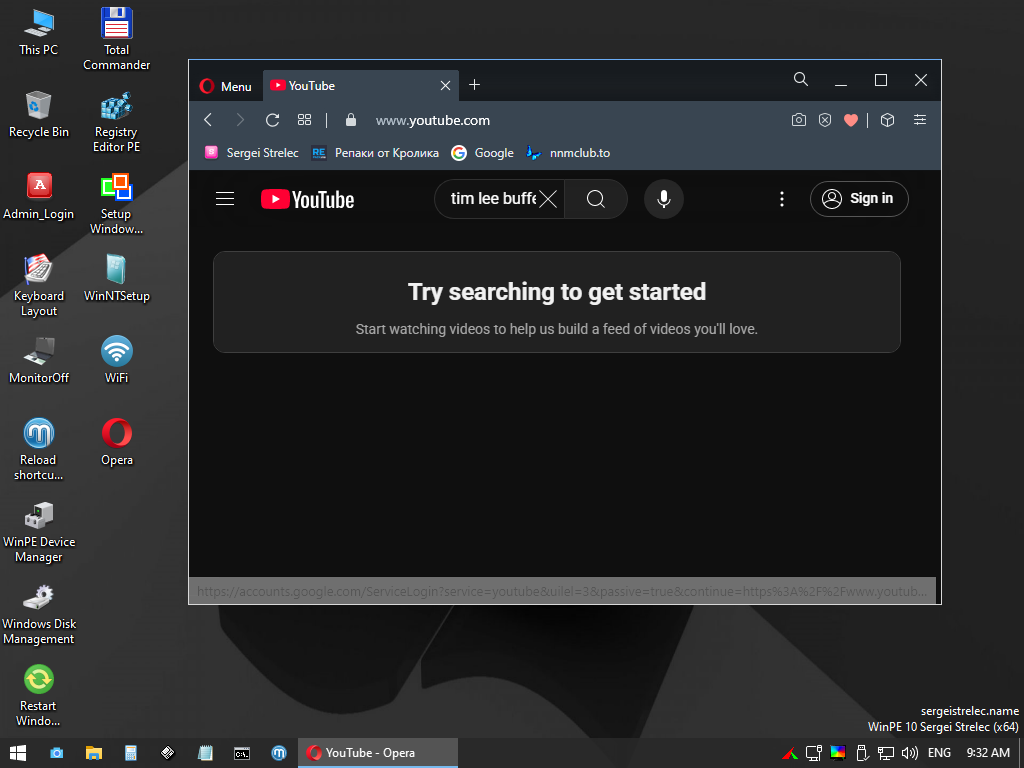Open the Sergei Strelec bookmark
This screenshot has width=1024, height=768.
251,153
